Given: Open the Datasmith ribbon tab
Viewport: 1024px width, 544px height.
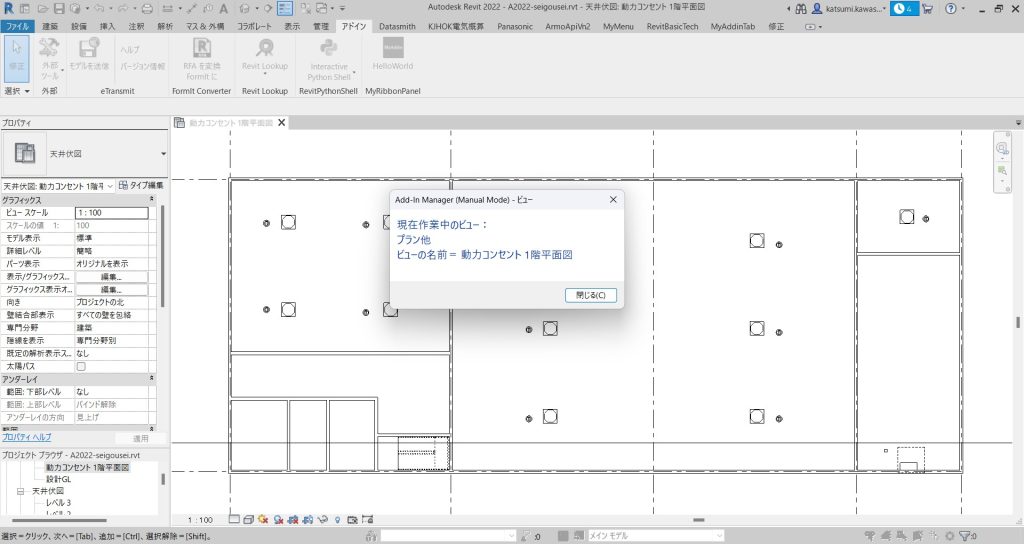Looking at the screenshot, I should coord(397,25).
